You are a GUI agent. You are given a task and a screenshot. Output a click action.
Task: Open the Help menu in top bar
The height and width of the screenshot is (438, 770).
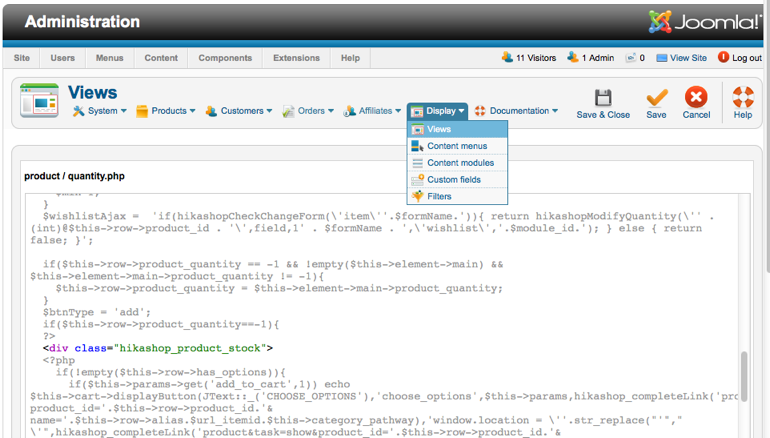tap(351, 58)
